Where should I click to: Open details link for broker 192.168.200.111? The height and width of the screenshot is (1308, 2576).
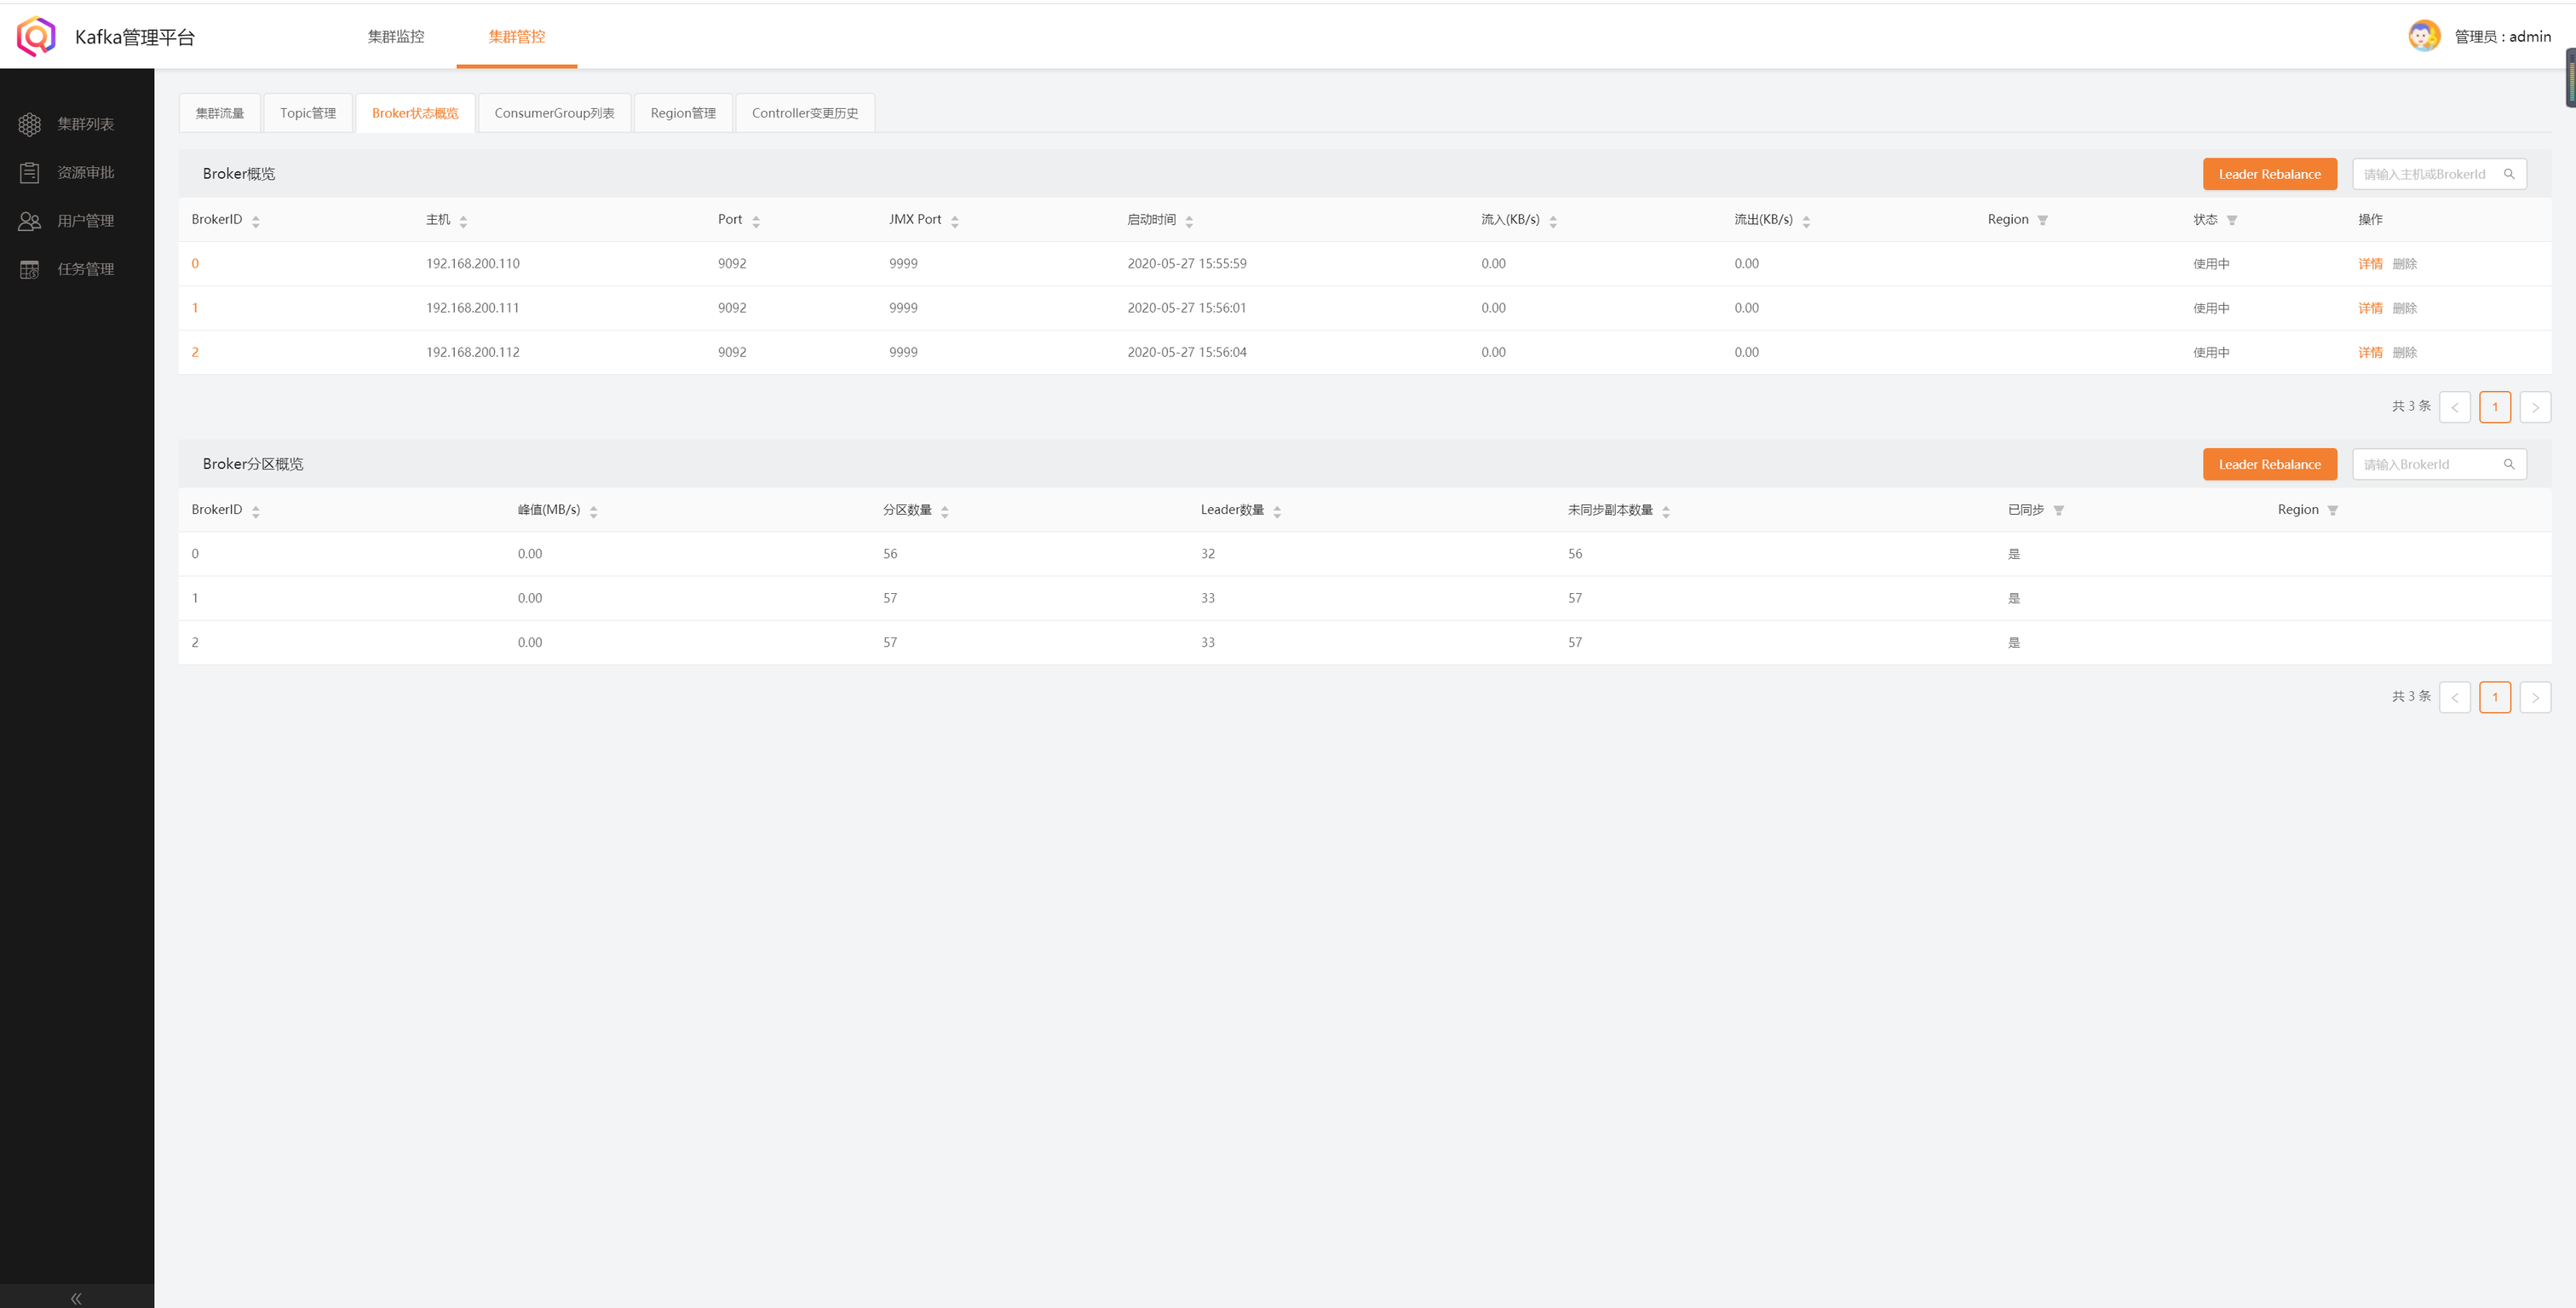(2370, 308)
